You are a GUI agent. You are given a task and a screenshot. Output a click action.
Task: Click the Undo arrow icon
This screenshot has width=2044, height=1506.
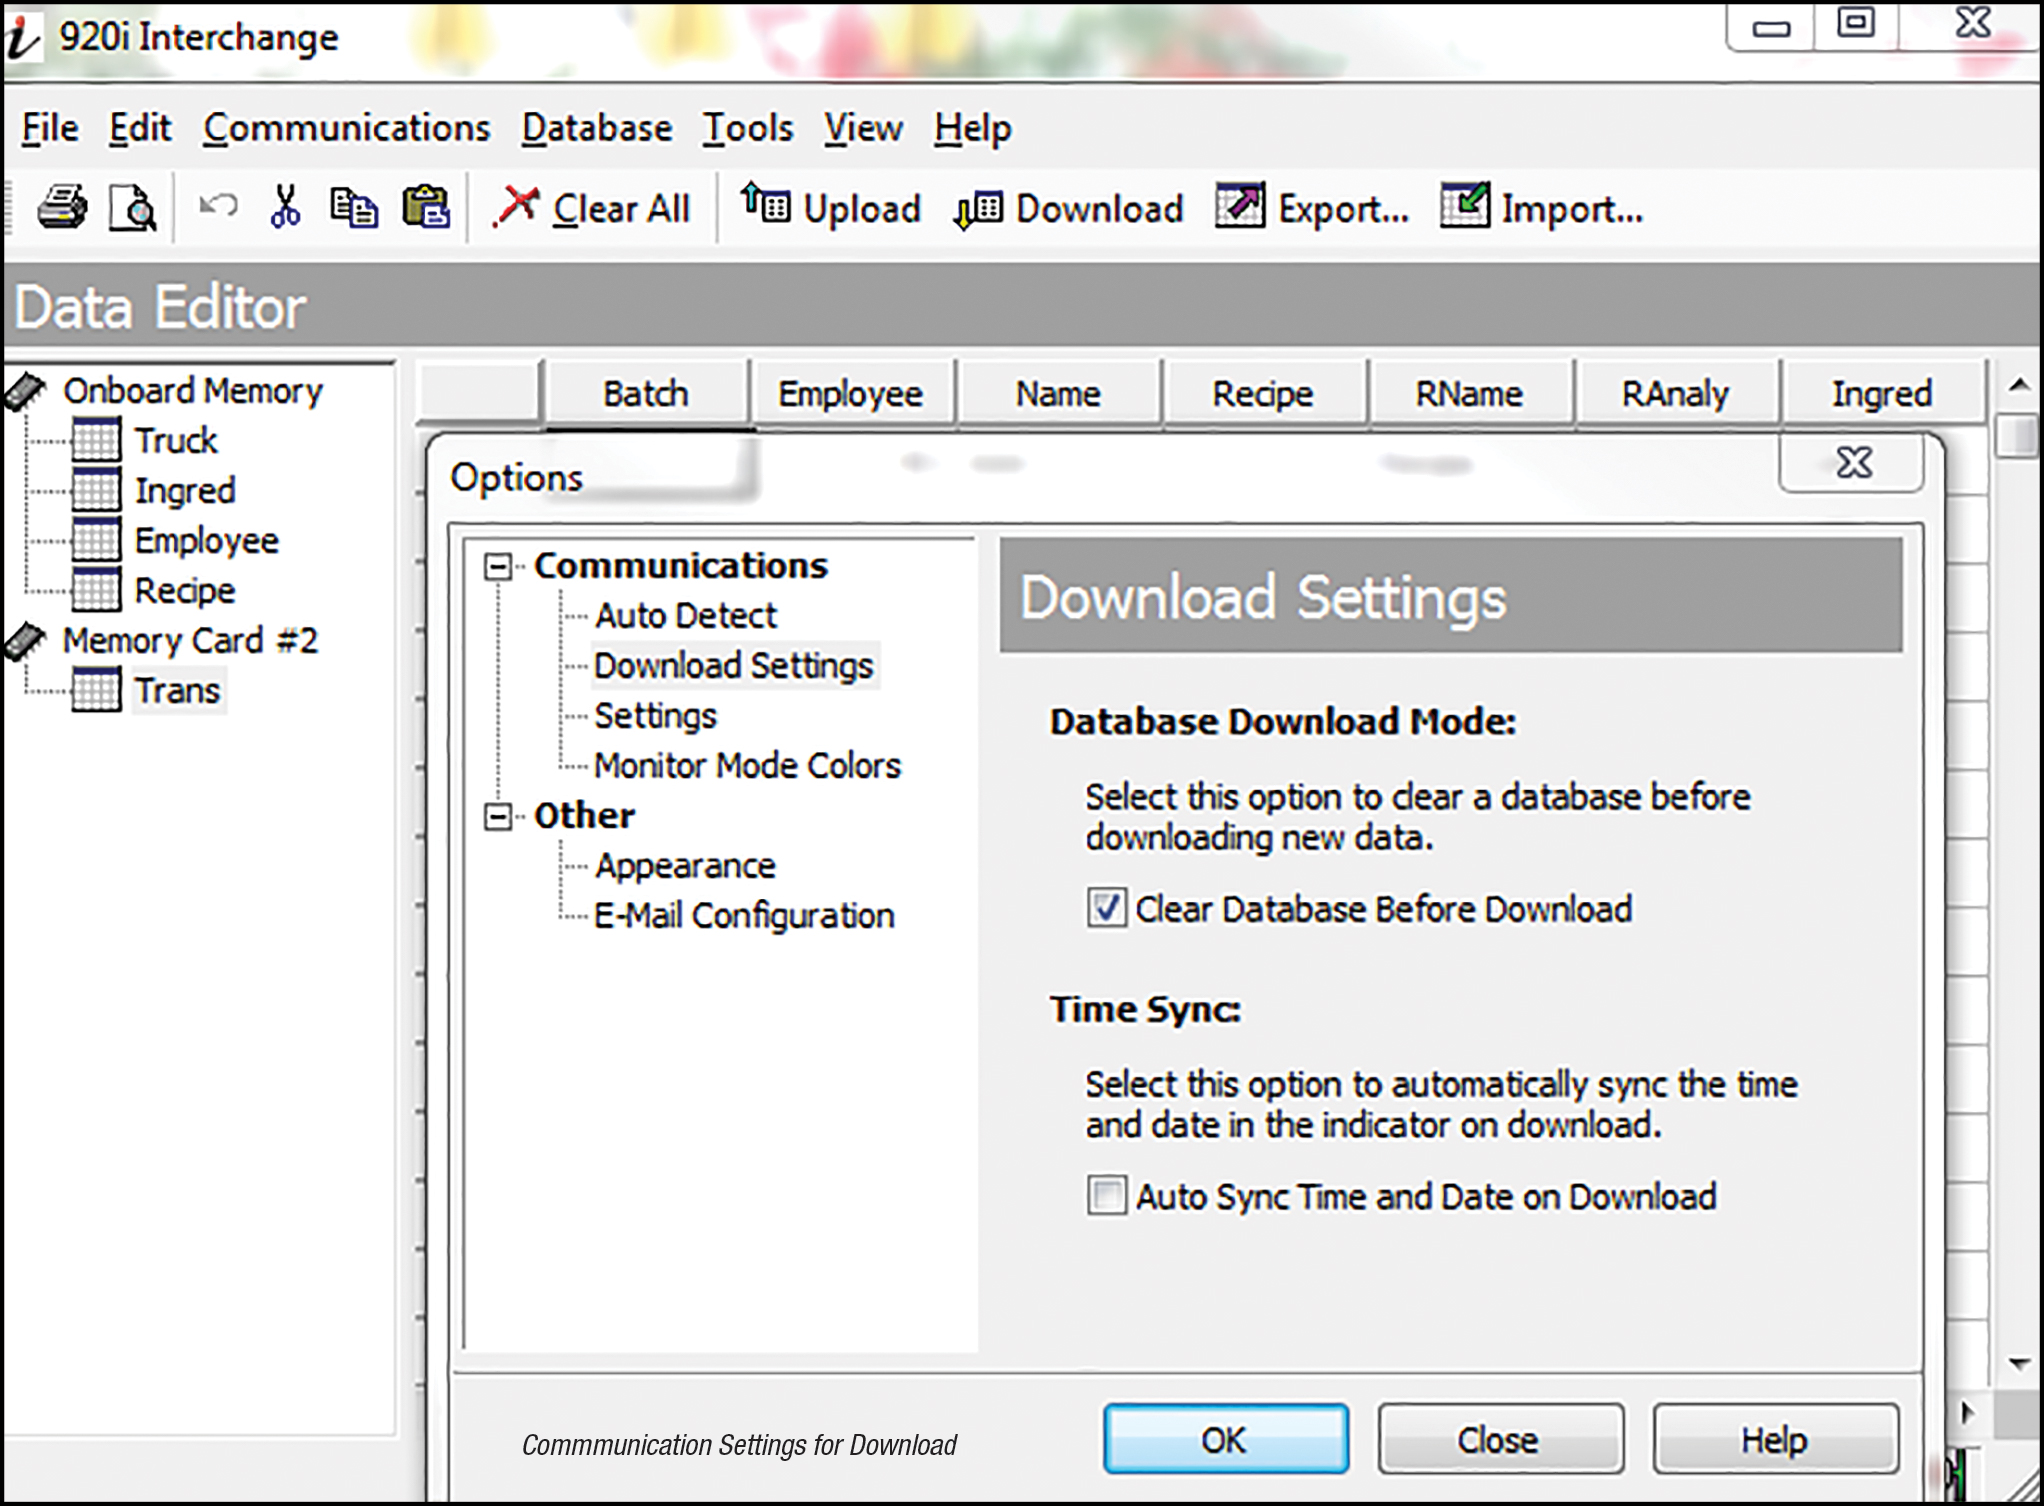click(218, 207)
